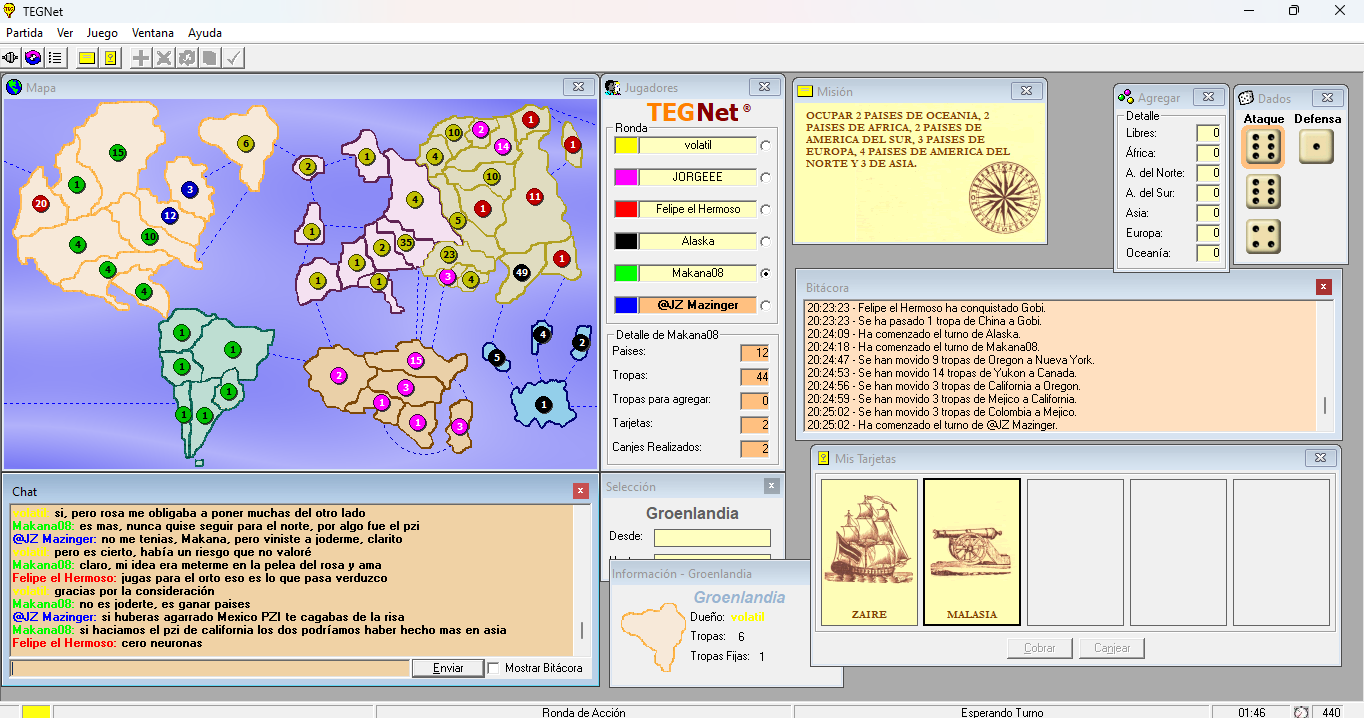Click the plus toolbar icon
Viewport: 1364px width, 718px height.
(x=141, y=58)
